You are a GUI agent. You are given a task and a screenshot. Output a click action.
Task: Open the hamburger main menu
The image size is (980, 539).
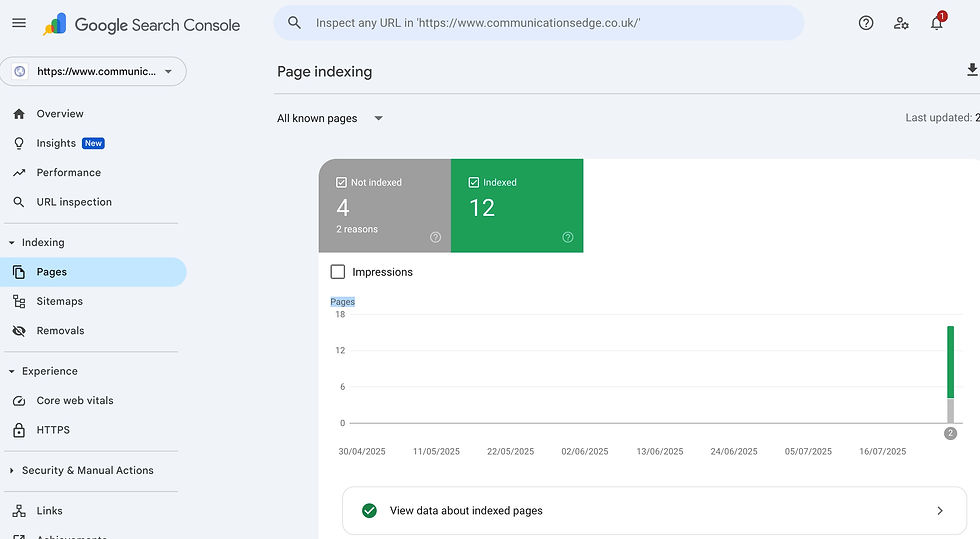19,23
